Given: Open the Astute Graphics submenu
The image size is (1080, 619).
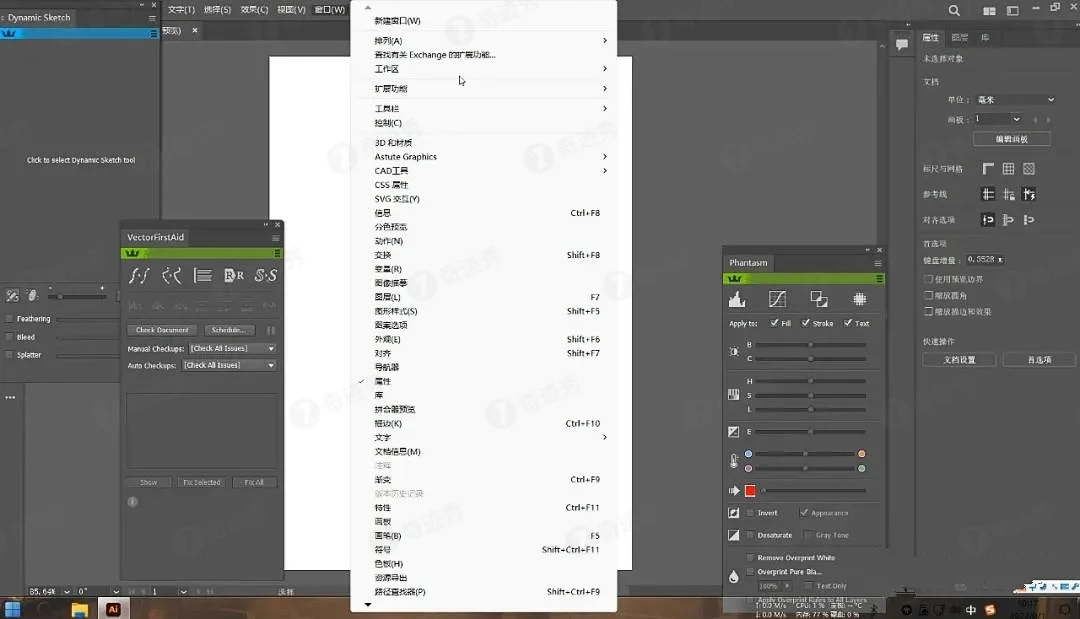Looking at the screenshot, I should pos(405,156).
